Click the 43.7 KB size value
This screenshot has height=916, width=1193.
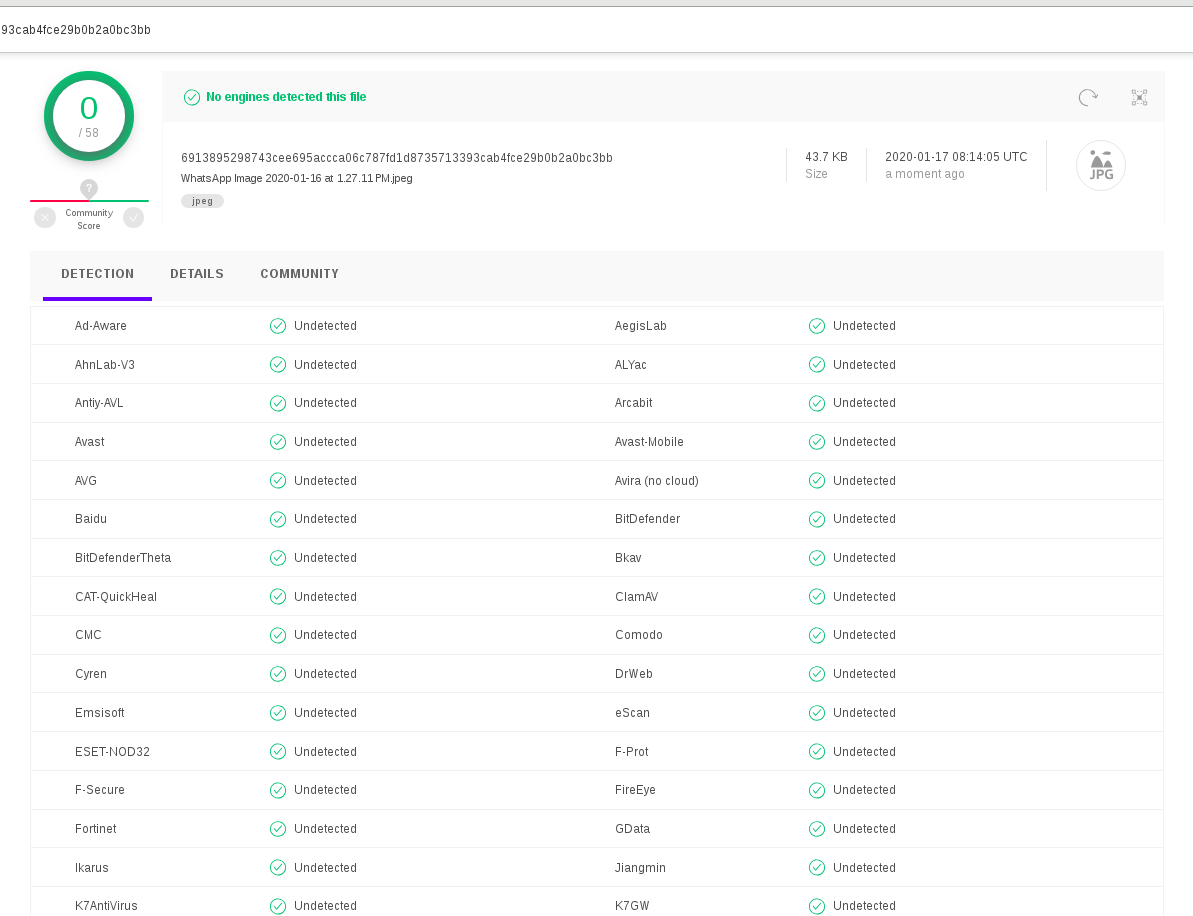826,157
